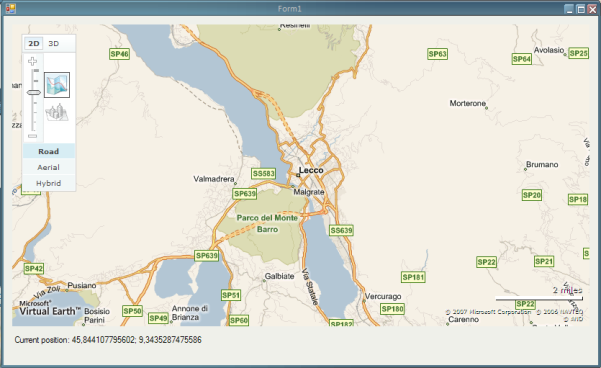Click the Parco del Monte Barro label
The height and width of the screenshot is (368, 601).
(267, 223)
